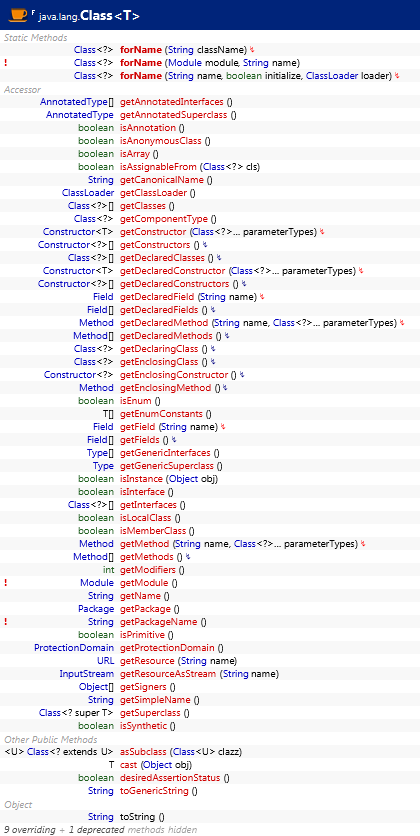
Task: Click the exclamation marker beside forName Module row
Action: 5,63
